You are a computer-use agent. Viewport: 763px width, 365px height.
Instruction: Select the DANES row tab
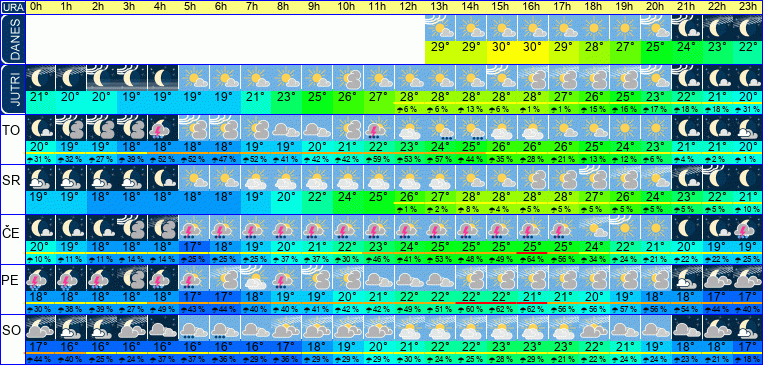(12, 39)
